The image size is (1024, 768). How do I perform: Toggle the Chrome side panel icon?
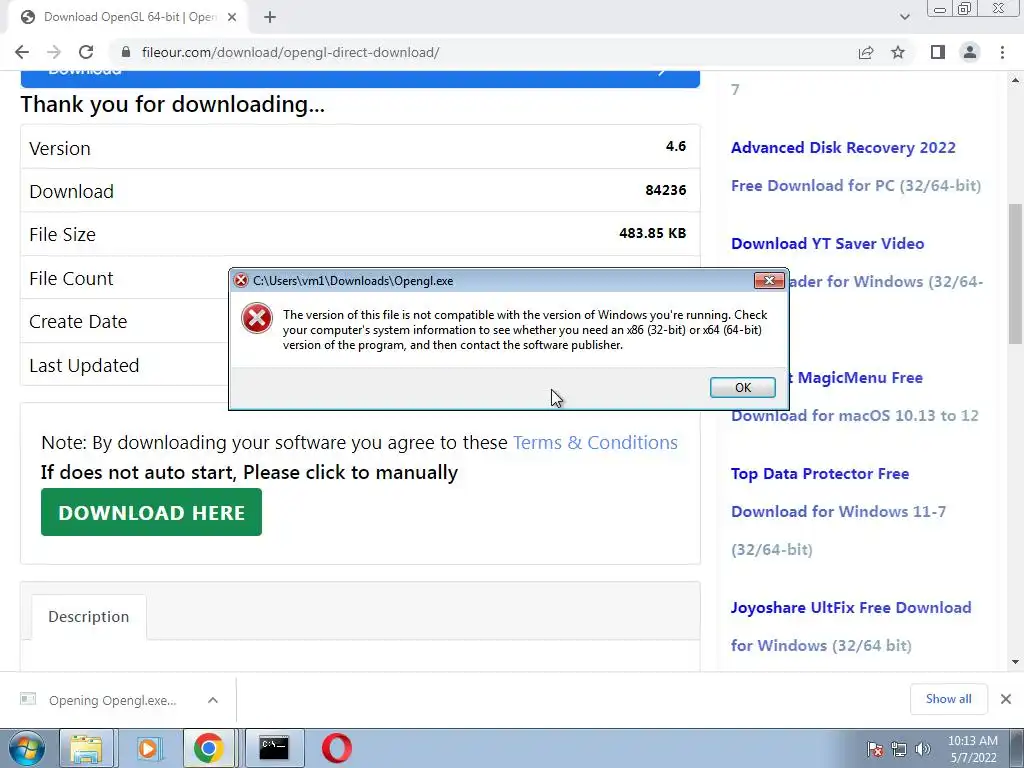[x=938, y=52]
